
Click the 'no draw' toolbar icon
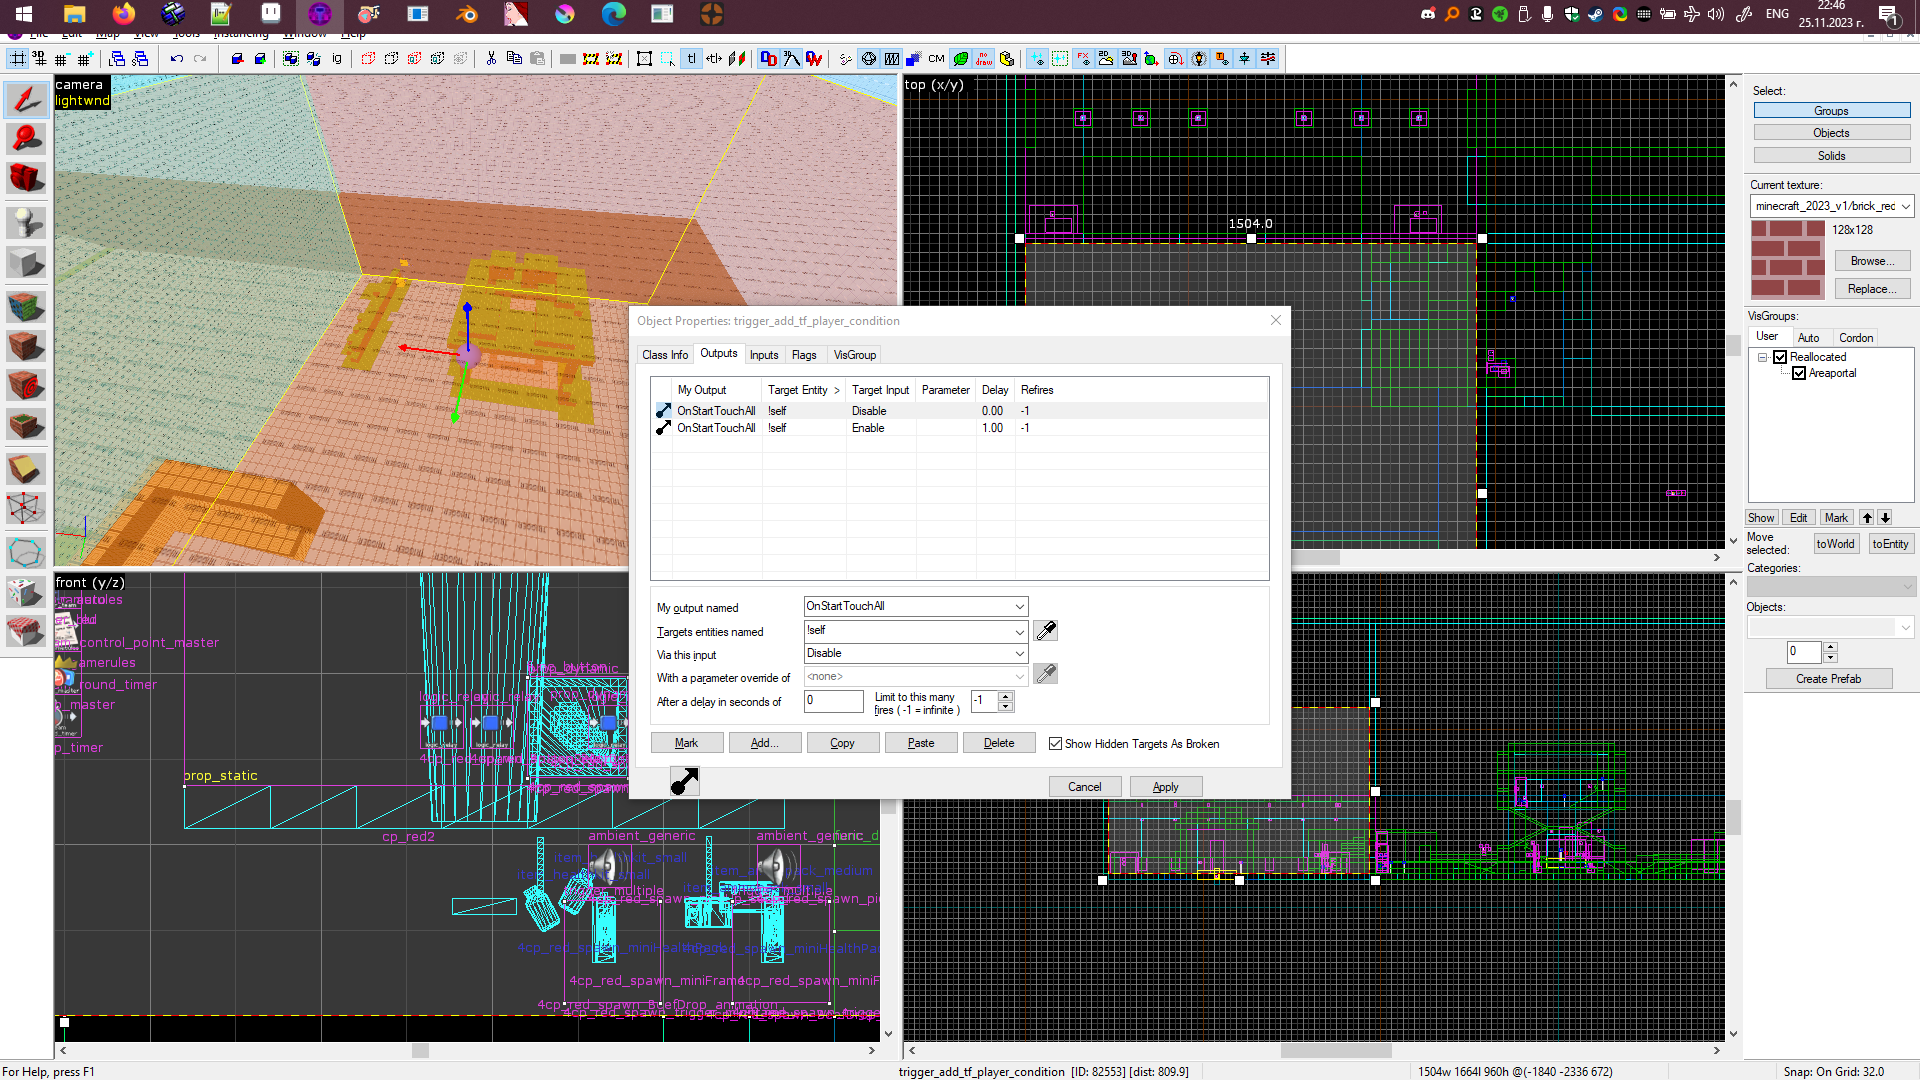pyautogui.click(x=984, y=59)
